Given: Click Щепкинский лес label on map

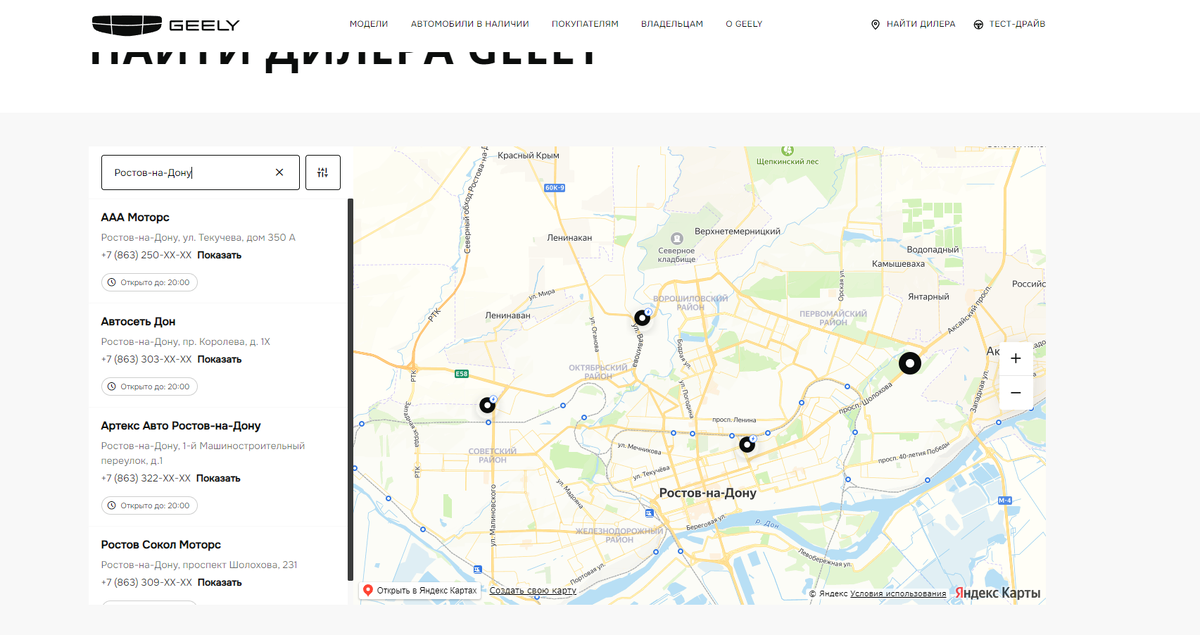Looking at the screenshot, I should [x=788, y=161].
